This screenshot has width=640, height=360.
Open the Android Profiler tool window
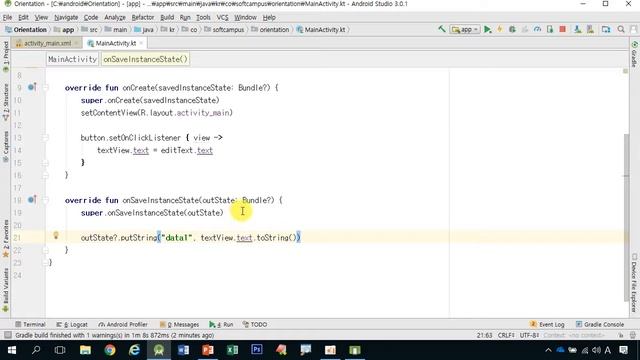tap(123, 324)
